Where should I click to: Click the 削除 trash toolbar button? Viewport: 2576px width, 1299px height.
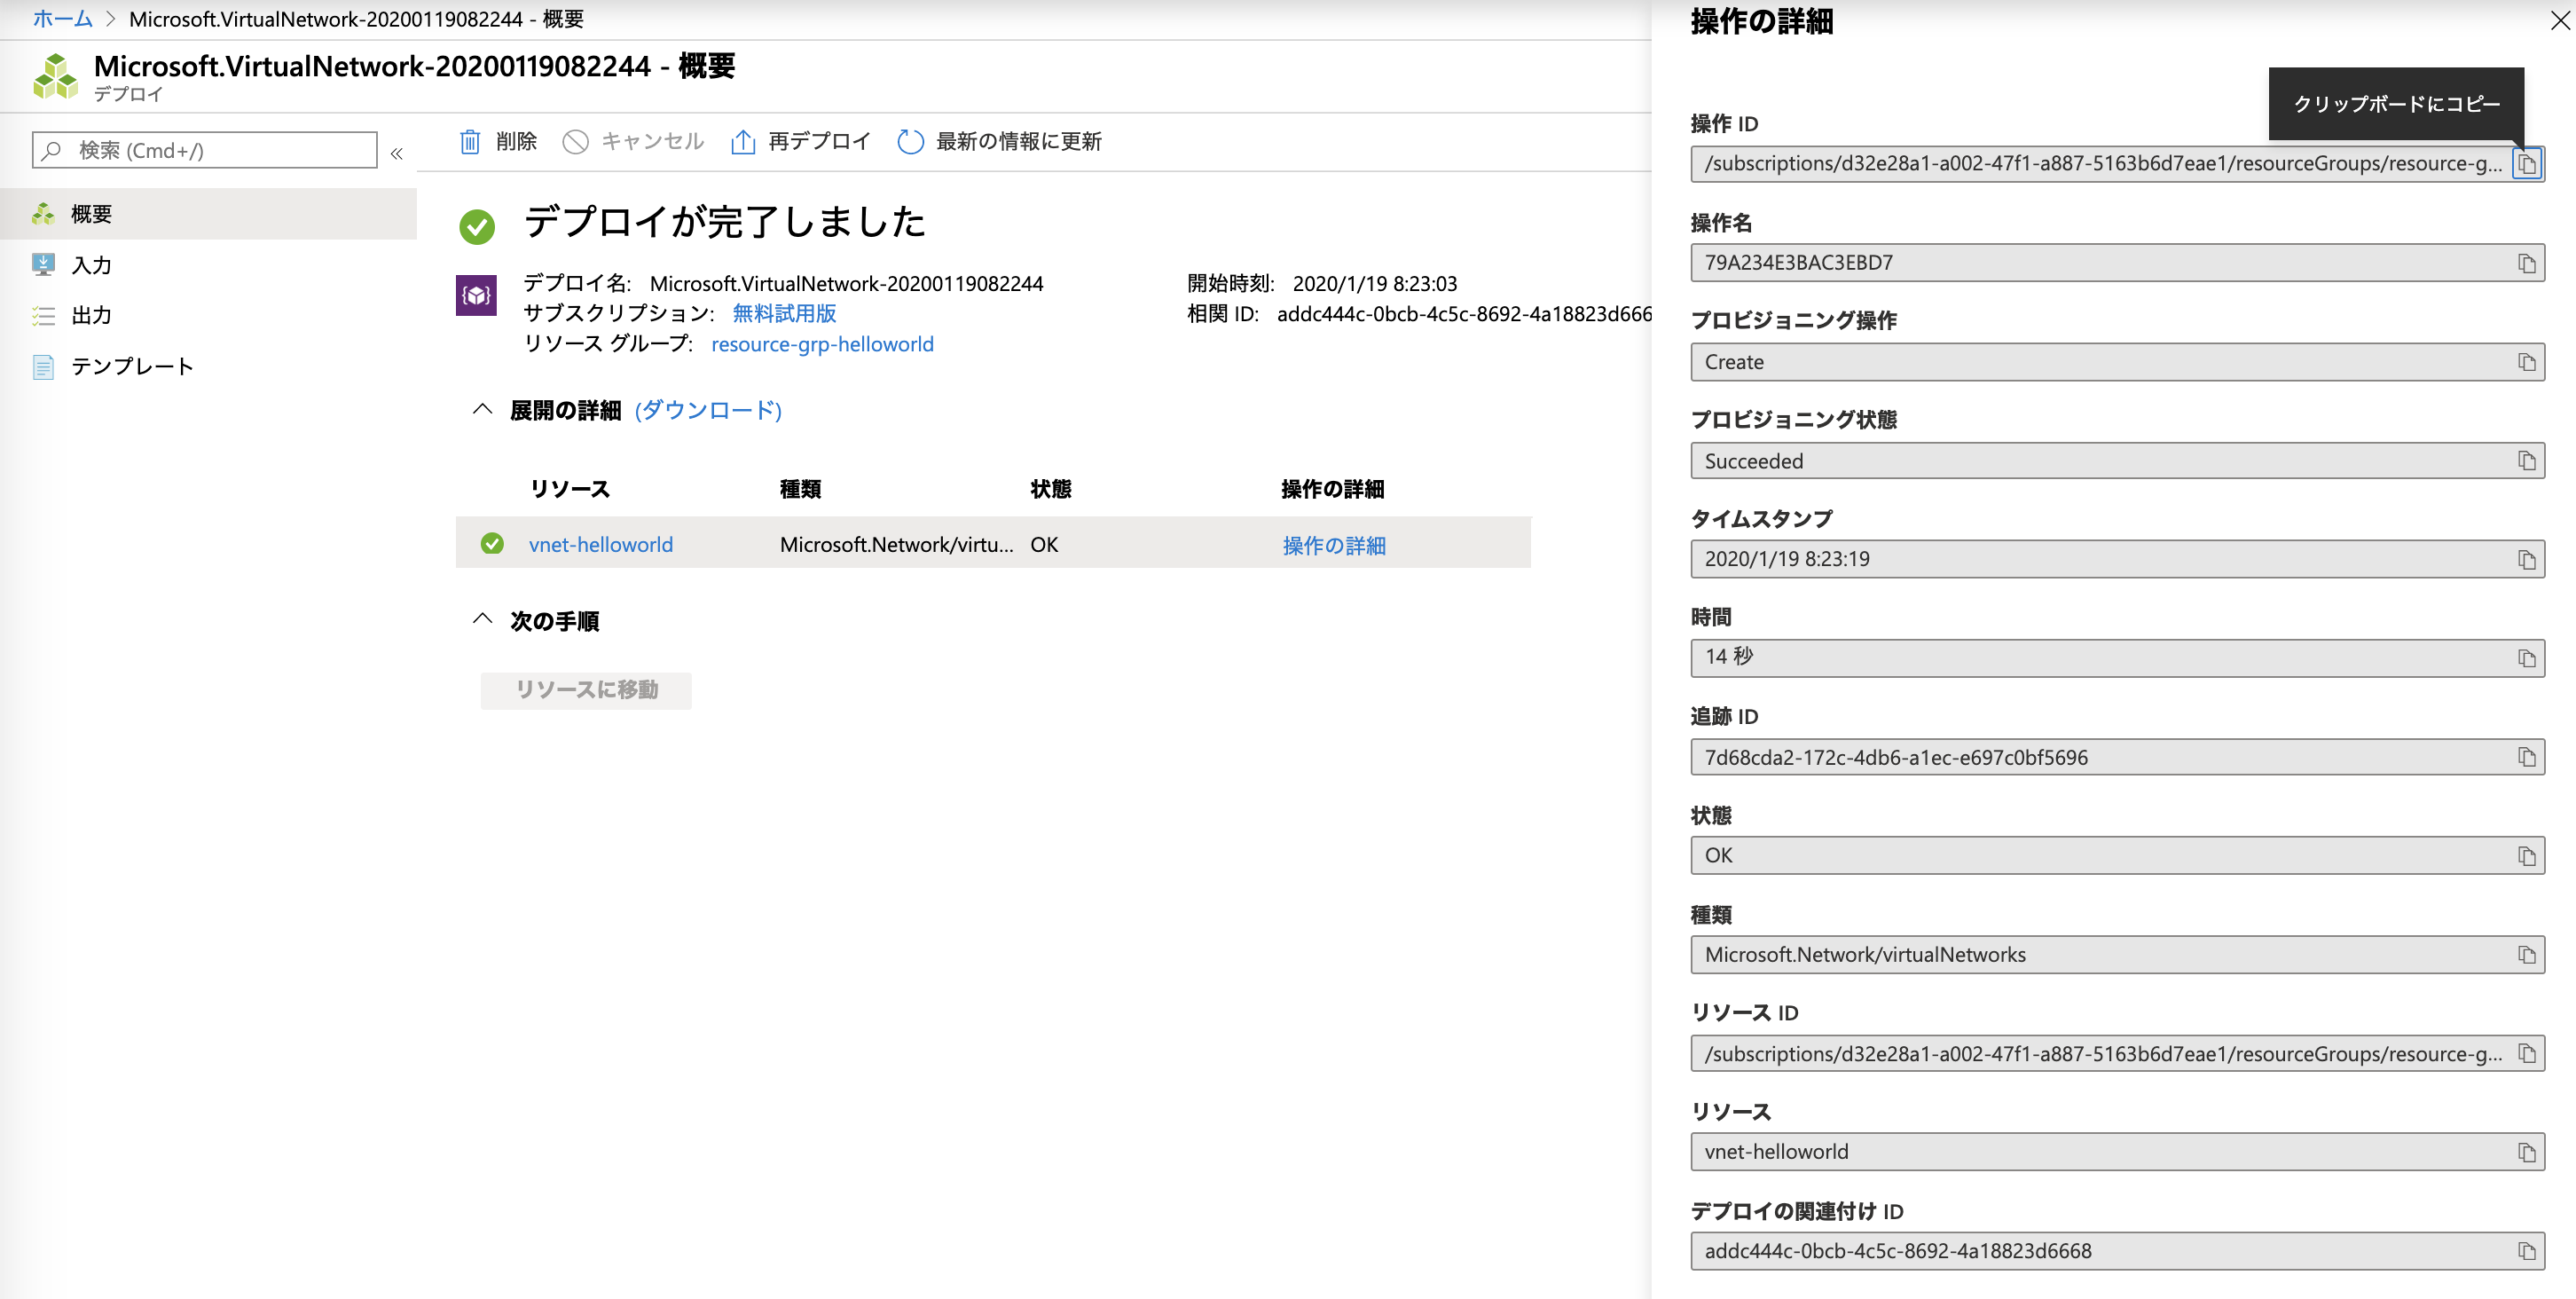[498, 142]
